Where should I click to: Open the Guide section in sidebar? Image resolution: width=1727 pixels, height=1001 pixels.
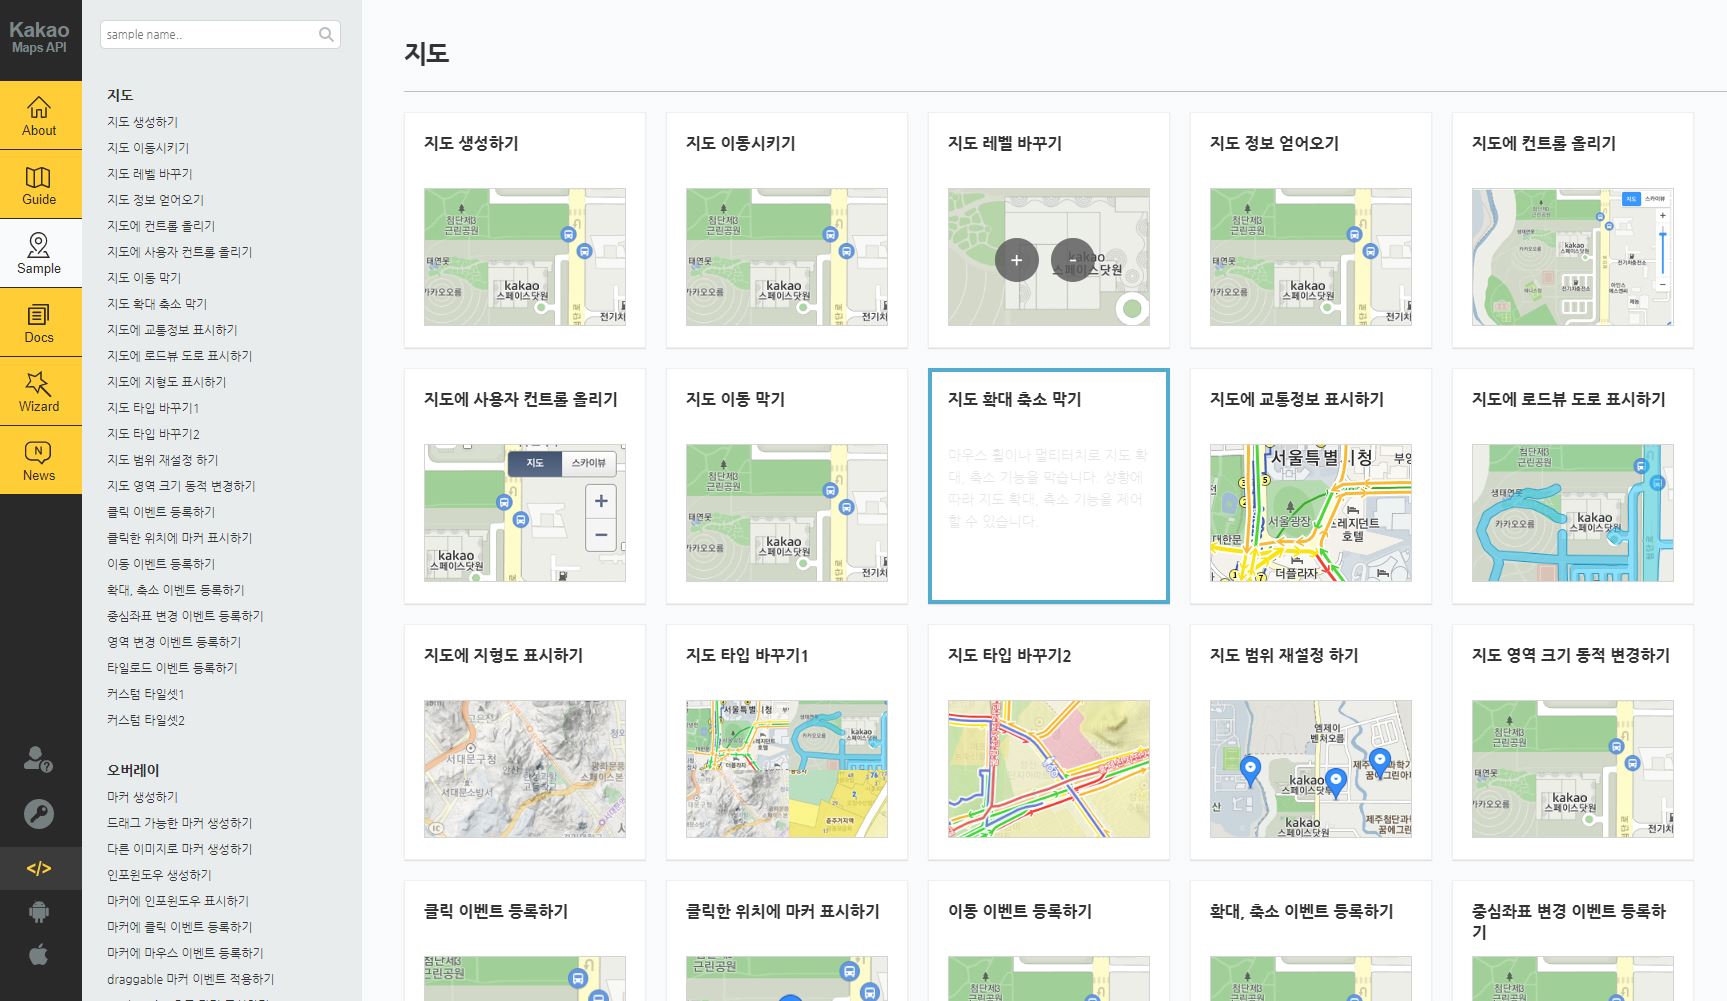(40, 185)
